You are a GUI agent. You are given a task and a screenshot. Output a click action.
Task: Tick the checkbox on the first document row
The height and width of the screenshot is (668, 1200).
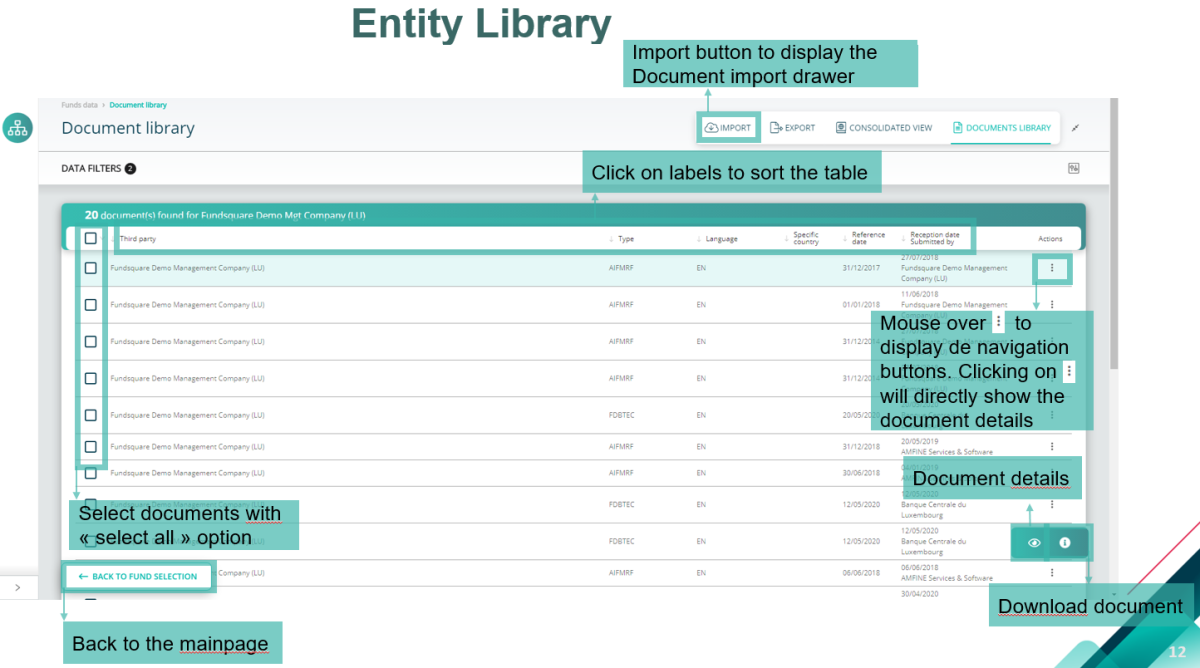click(x=90, y=268)
